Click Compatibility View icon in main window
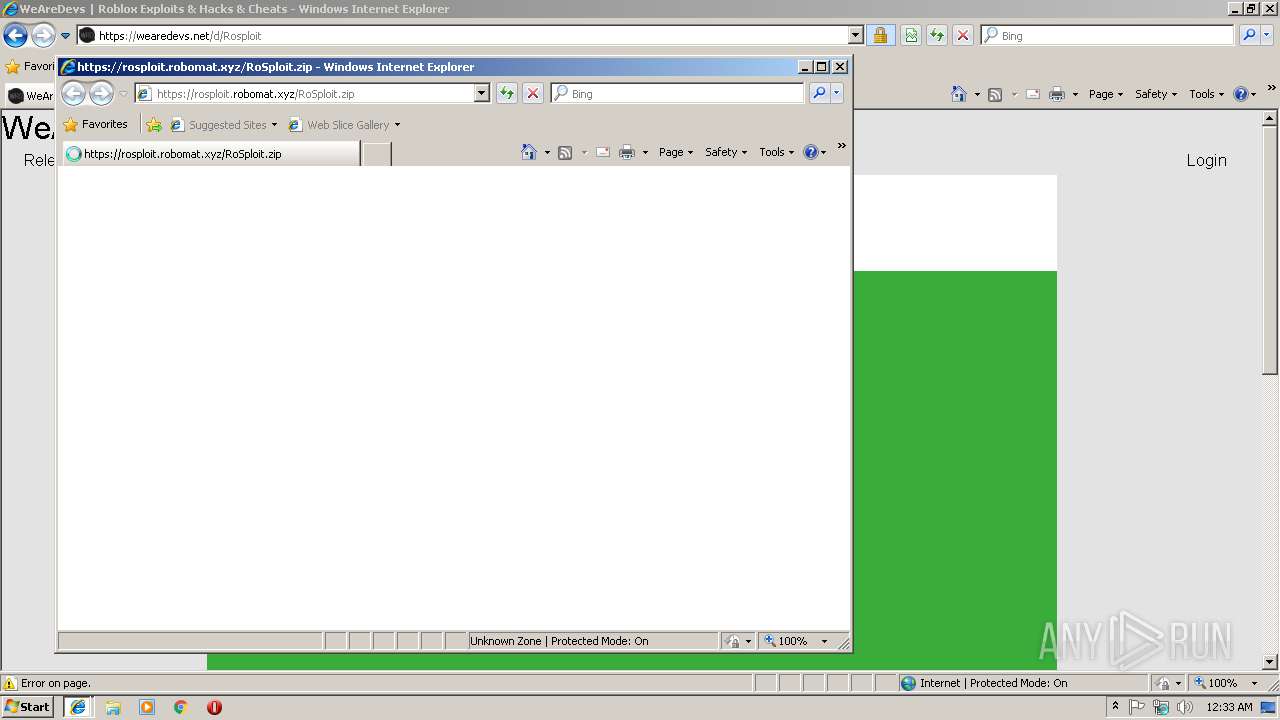 point(911,35)
